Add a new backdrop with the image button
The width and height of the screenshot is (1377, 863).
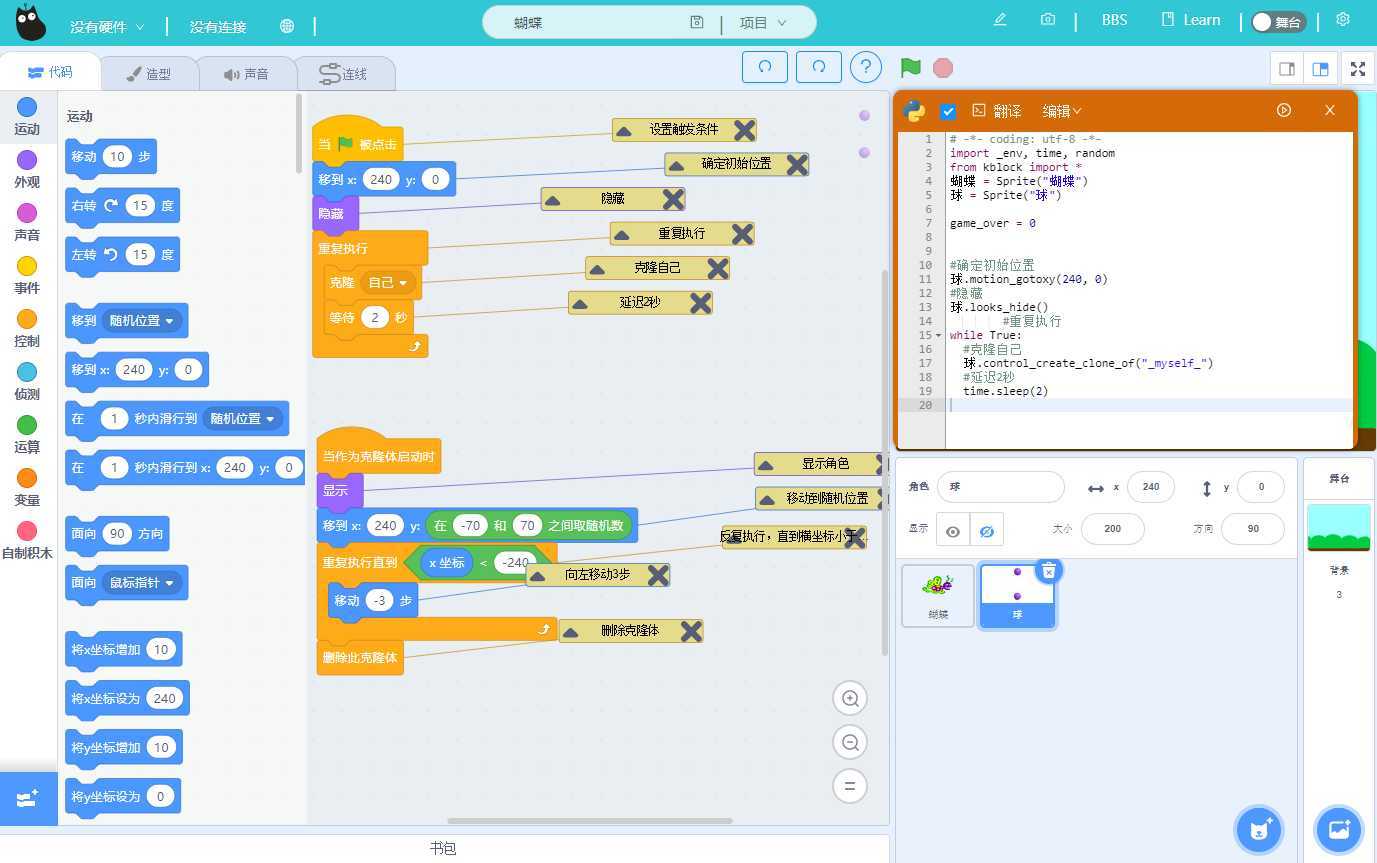pos(1338,828)
